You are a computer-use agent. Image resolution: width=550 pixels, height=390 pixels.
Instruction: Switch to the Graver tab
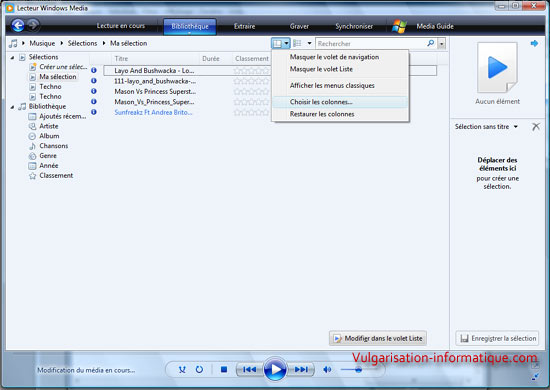pyautogui.click(x=299, y=26)
